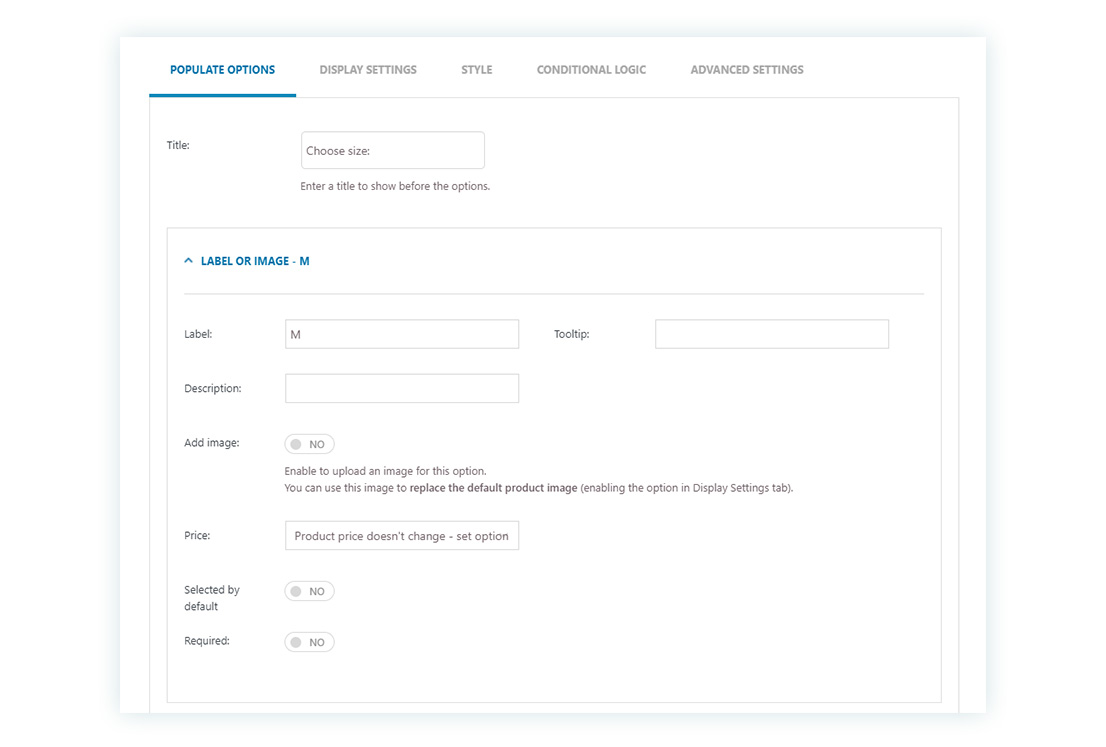Select the CONDITIONAL LOGIC tab
Screen dimensions: 1106x747
(591, 69)
